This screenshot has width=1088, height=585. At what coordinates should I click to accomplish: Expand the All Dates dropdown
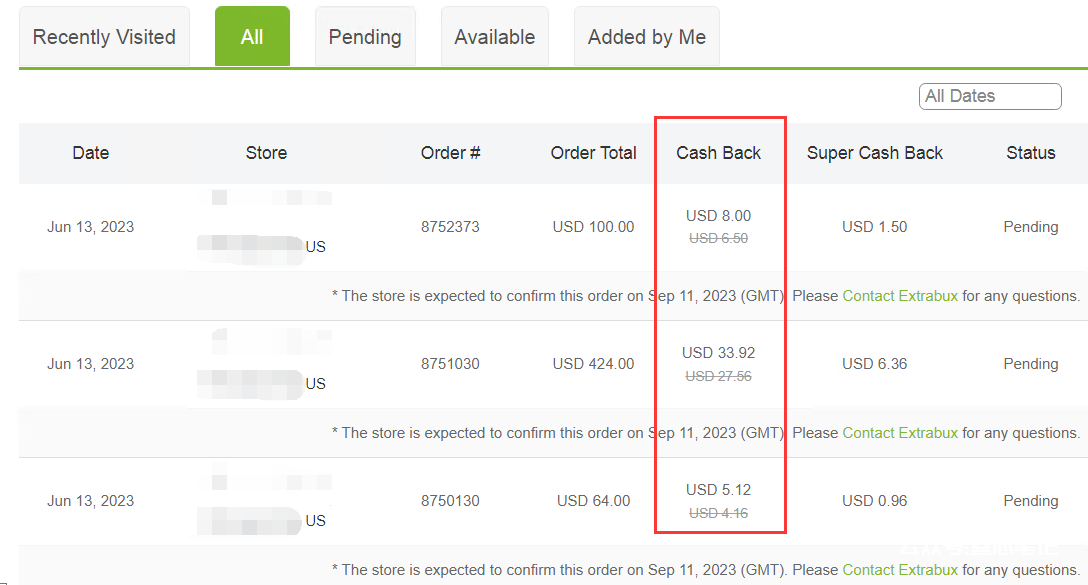(989, 96)
